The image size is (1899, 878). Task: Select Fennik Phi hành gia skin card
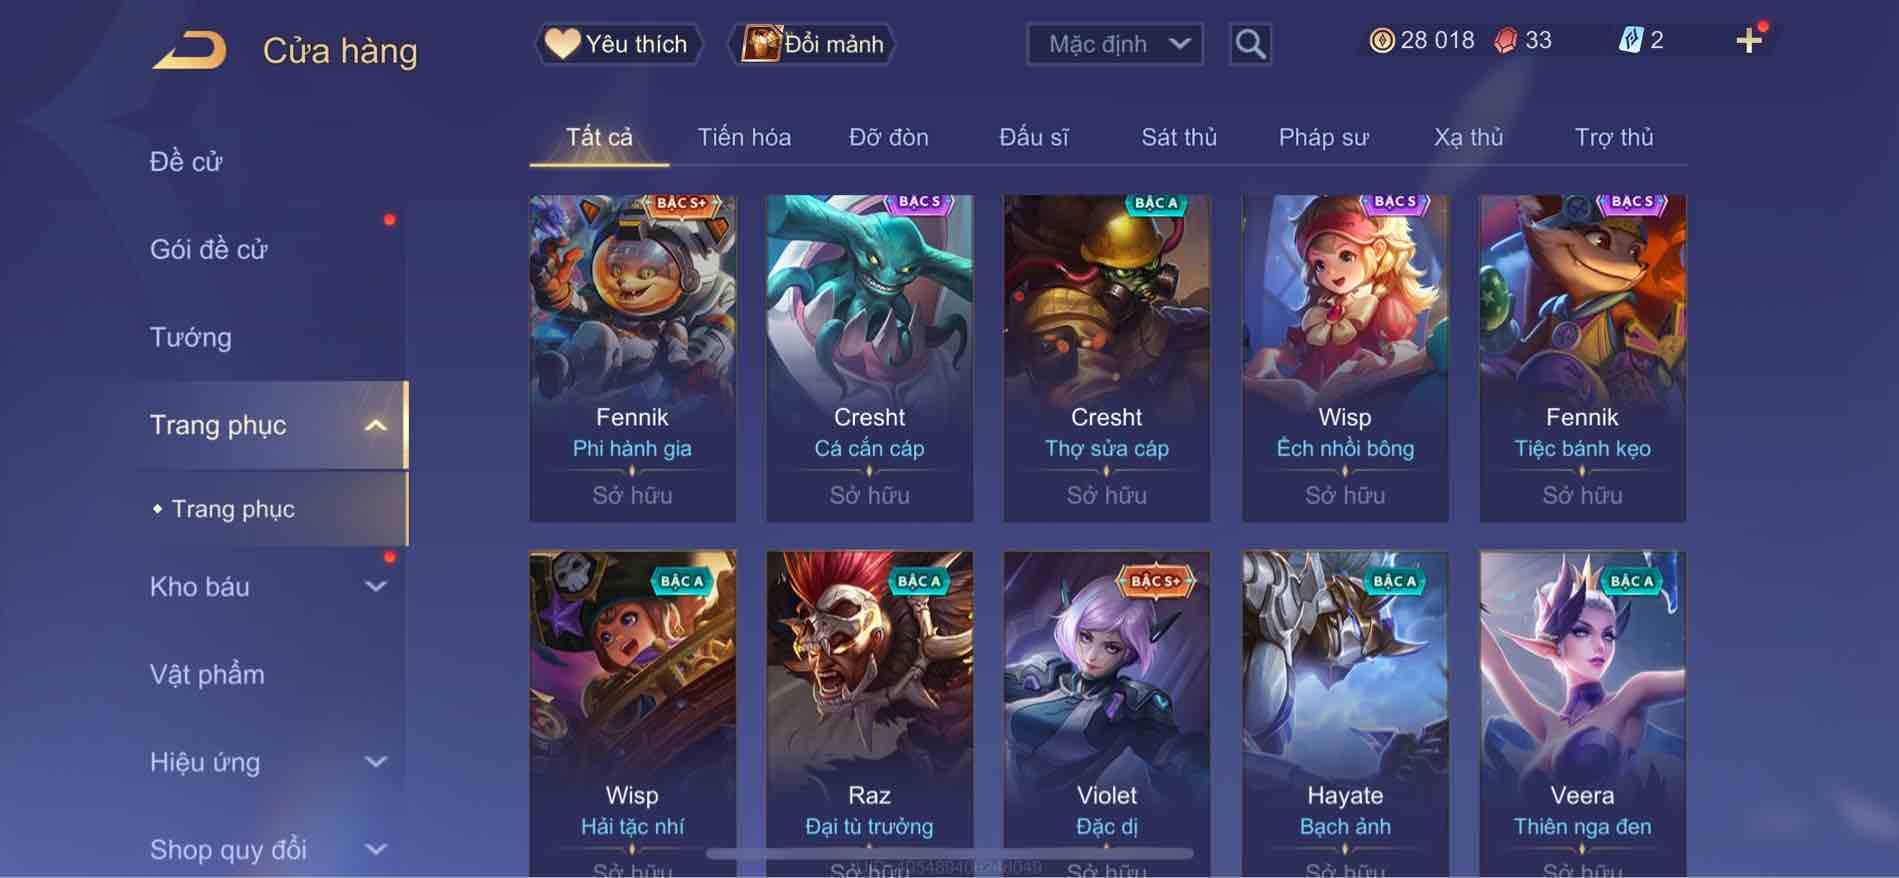[632, 358]
